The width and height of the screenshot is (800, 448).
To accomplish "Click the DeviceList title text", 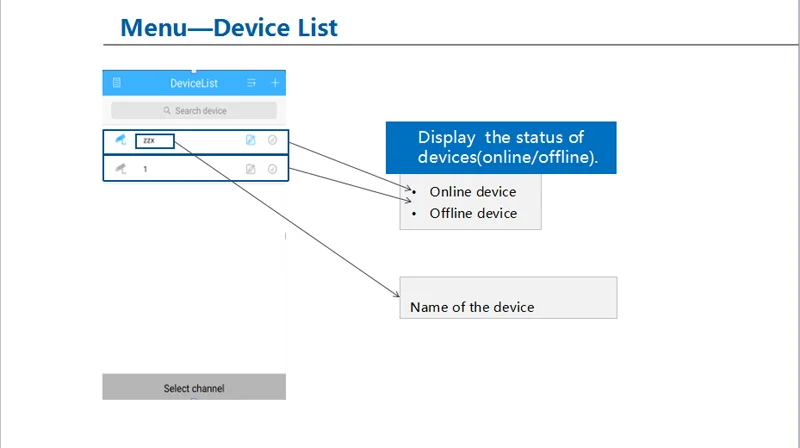I will click(x=194, y=83).
